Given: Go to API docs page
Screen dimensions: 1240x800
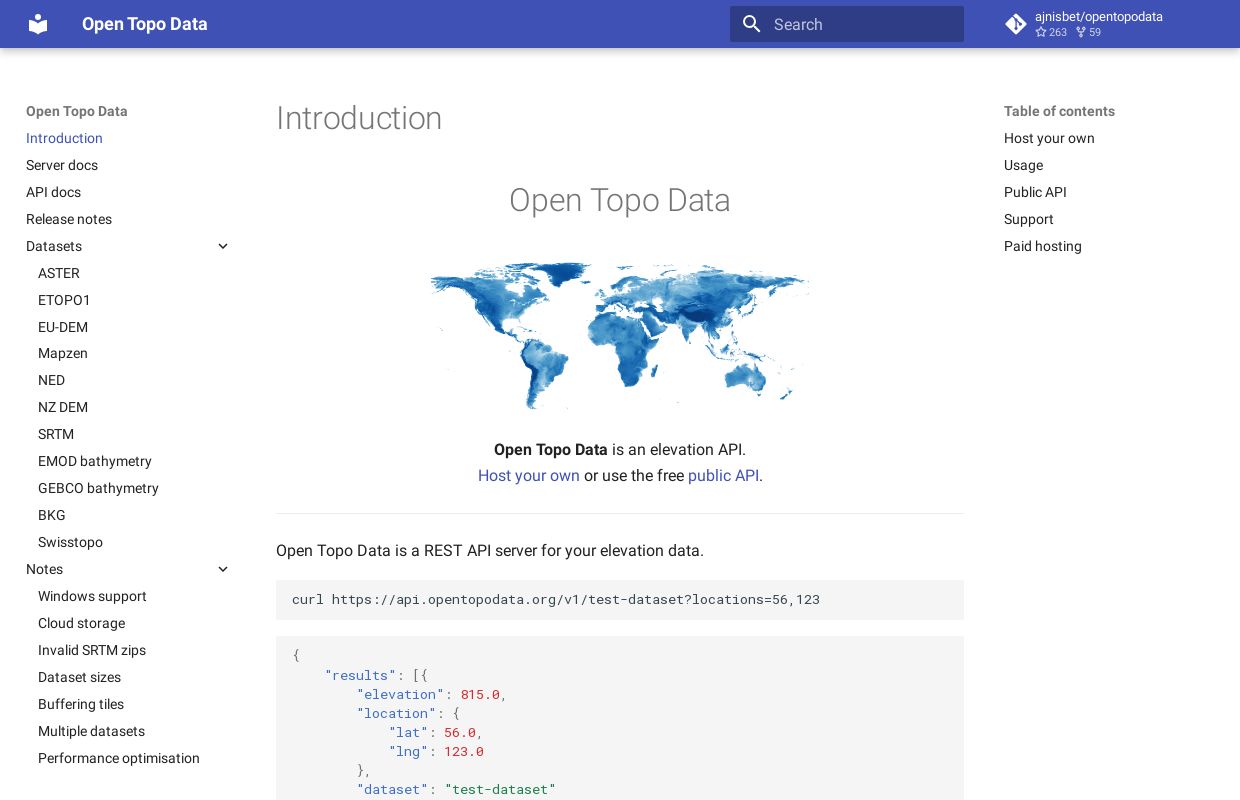Looking at the screenshot, I should point(53,192).
